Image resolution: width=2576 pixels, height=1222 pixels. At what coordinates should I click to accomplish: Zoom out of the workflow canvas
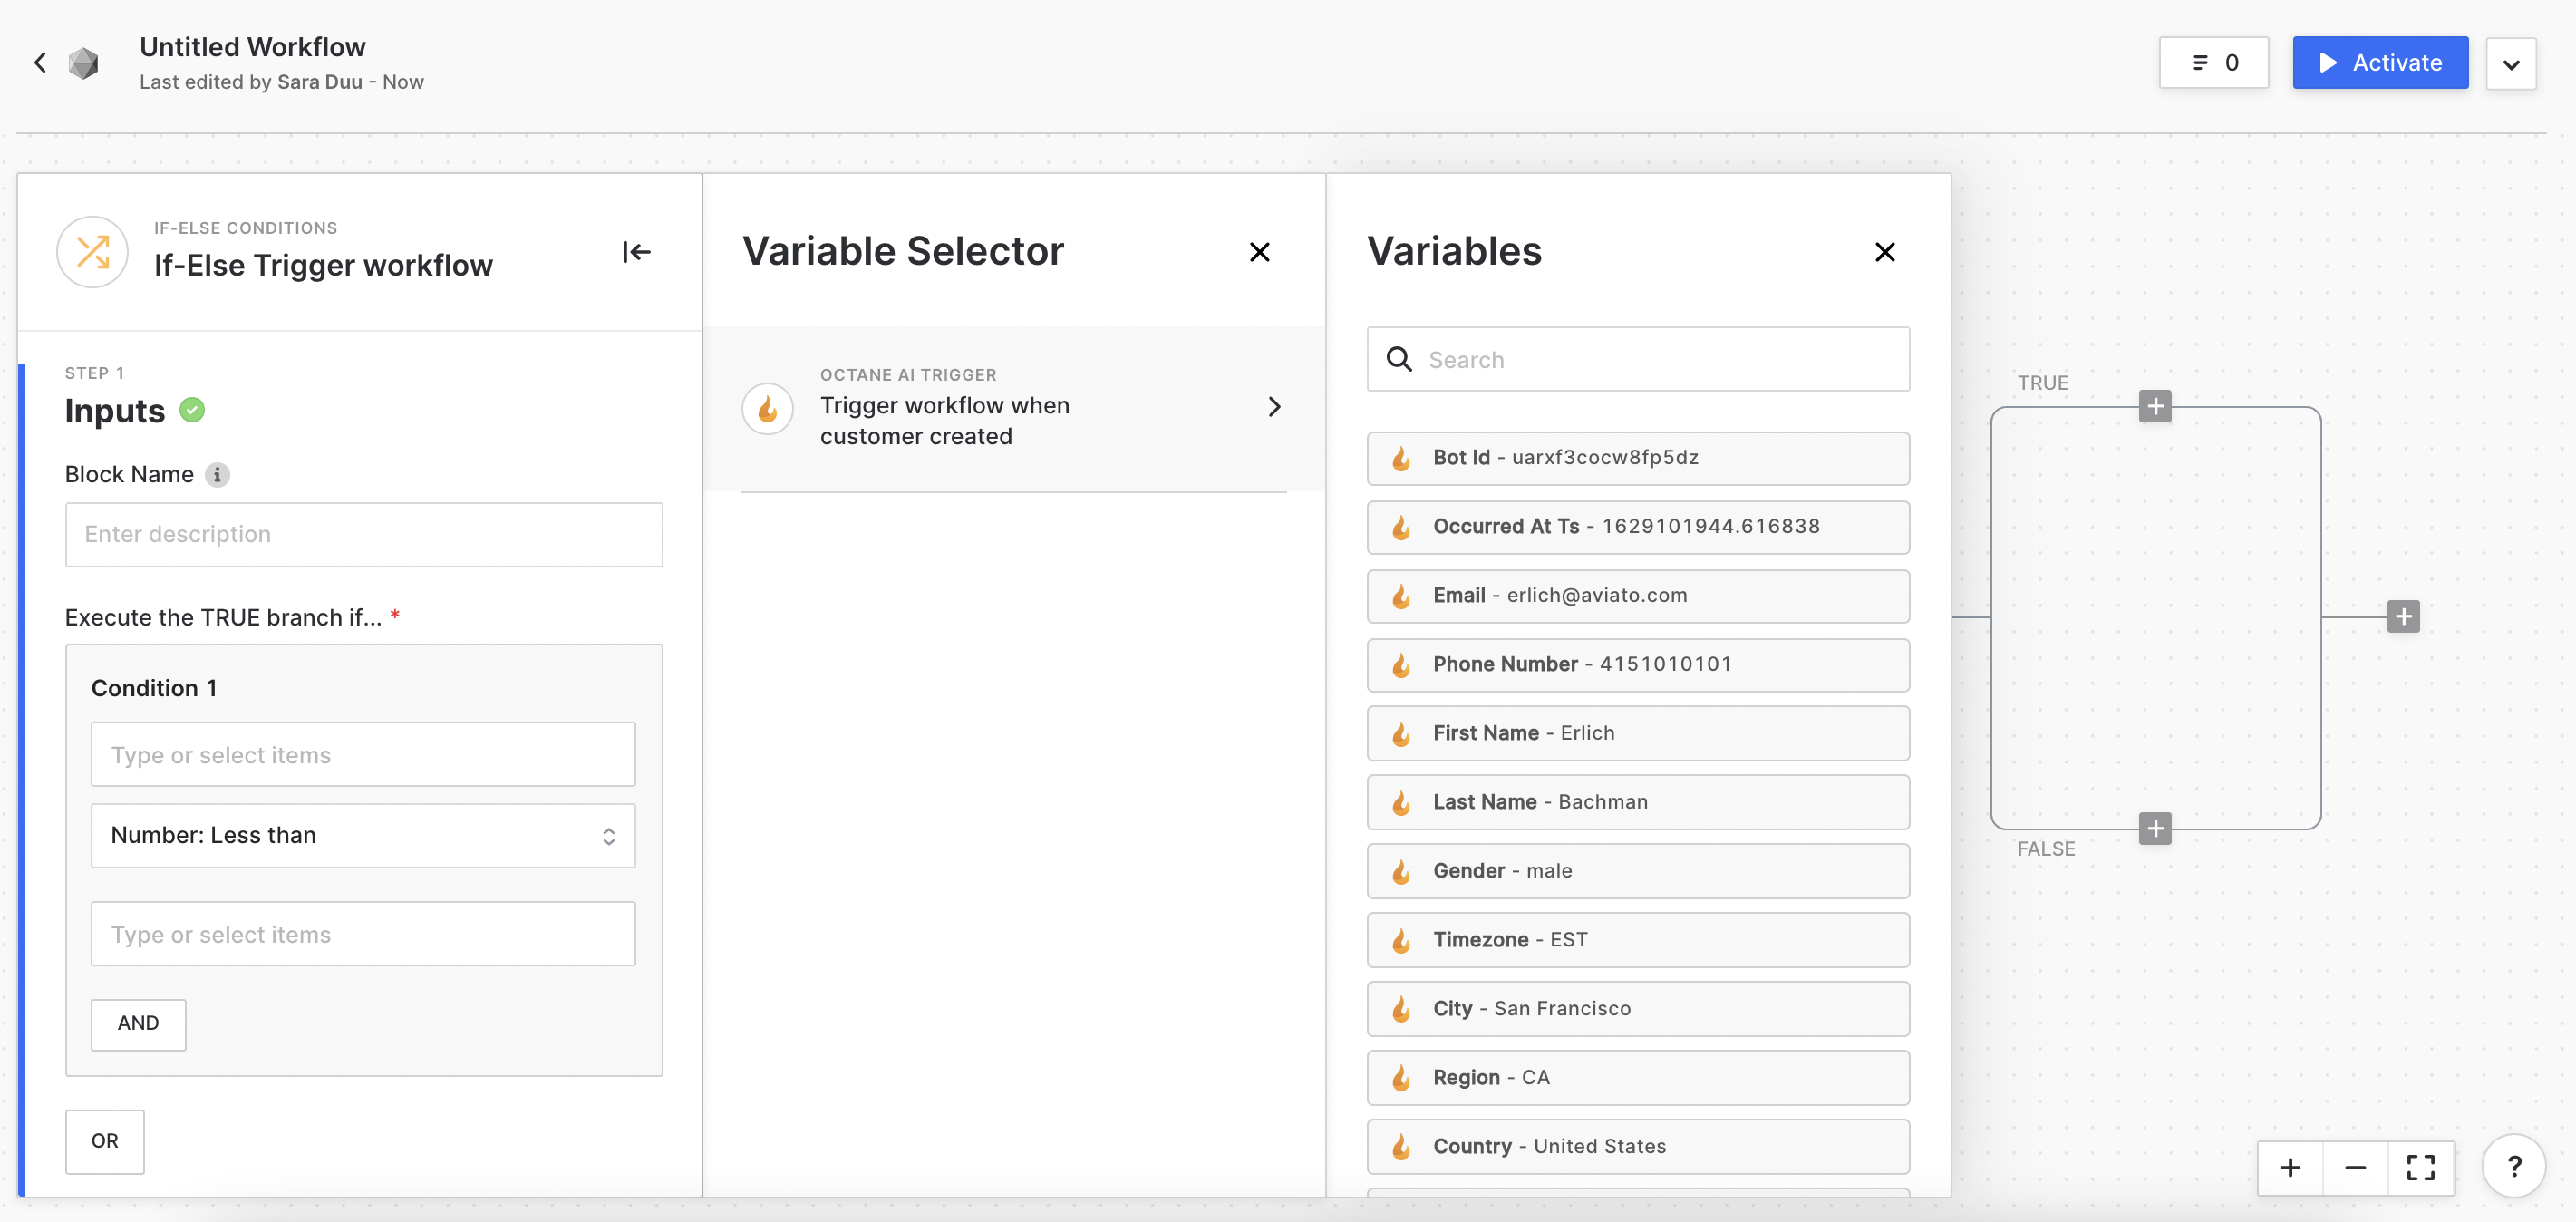point(2355,1167)
